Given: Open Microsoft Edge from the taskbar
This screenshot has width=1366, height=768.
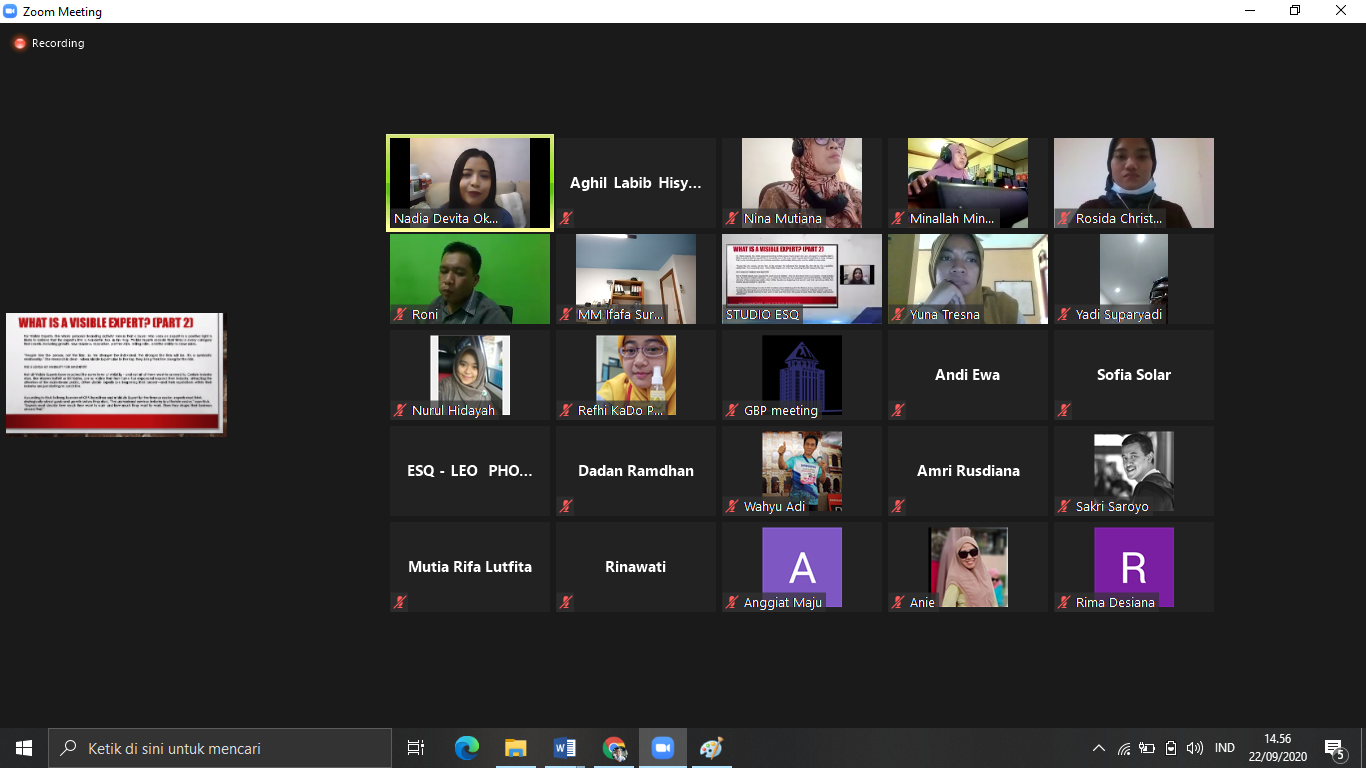Looking at the screenshot, I should pyautogui.click(x=466, y=748).
